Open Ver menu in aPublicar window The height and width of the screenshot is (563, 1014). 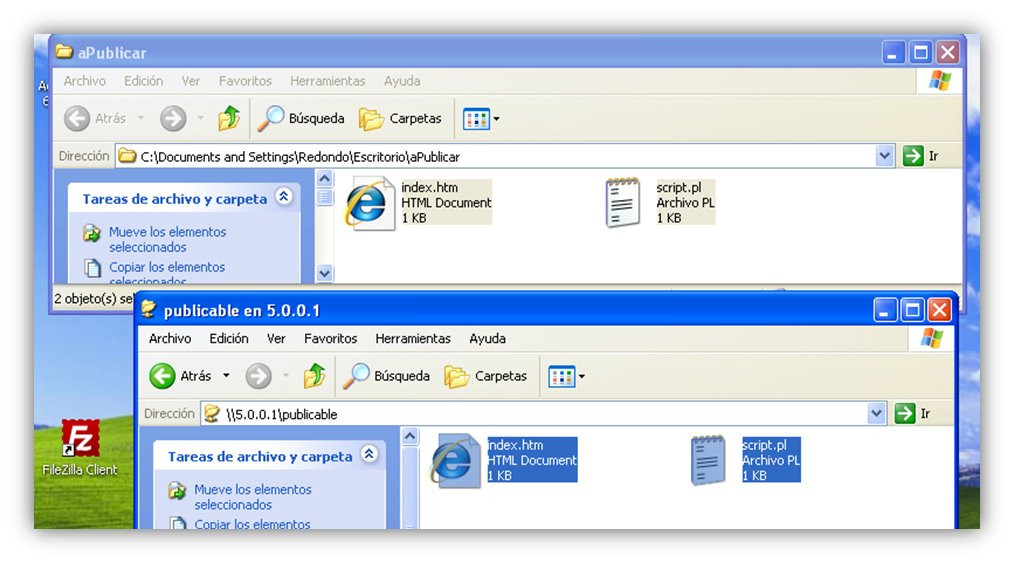191,81
